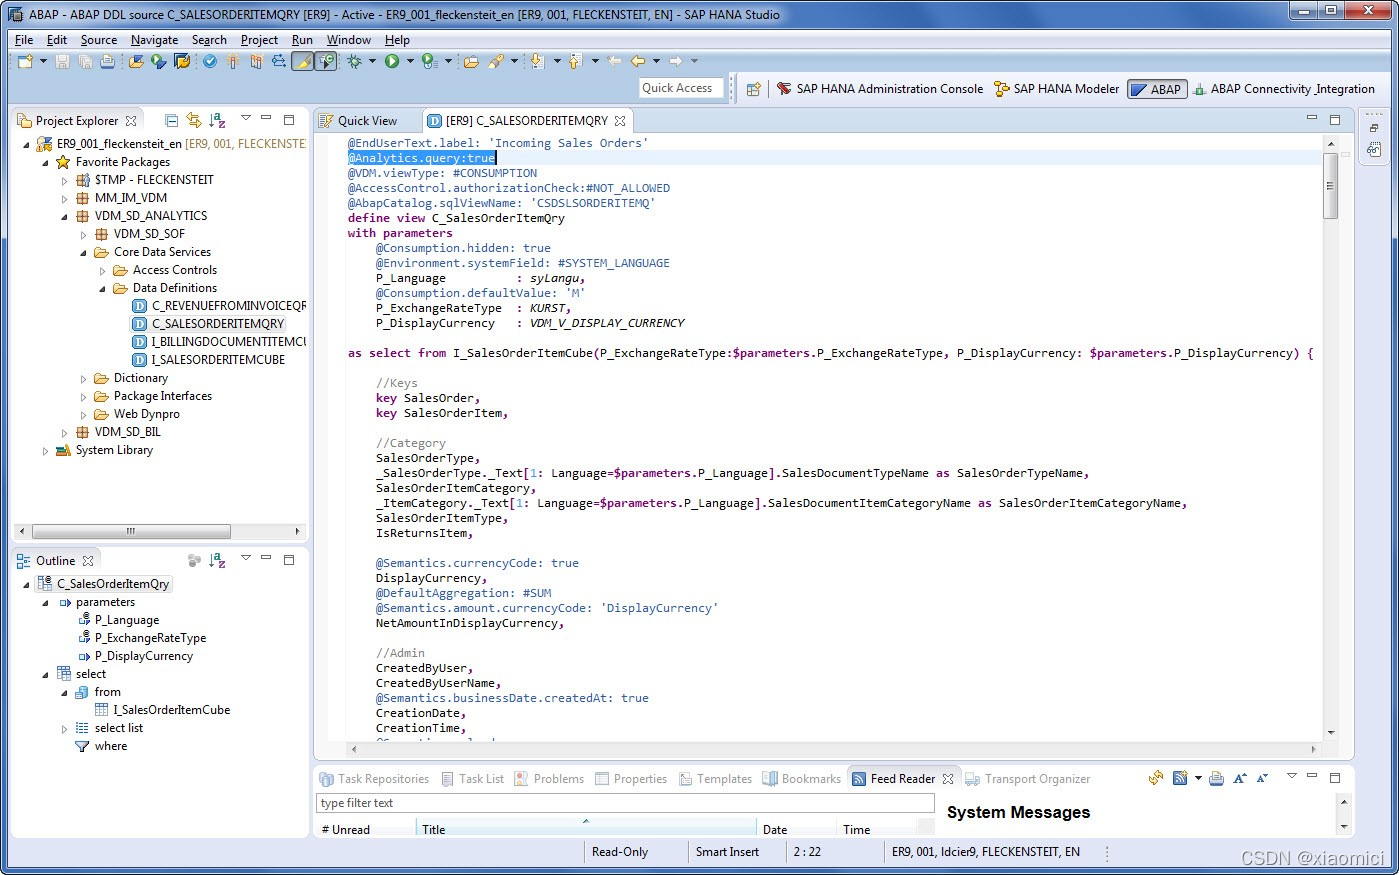Toggle alphabetical sorting in Outline view

coord(217,560)
